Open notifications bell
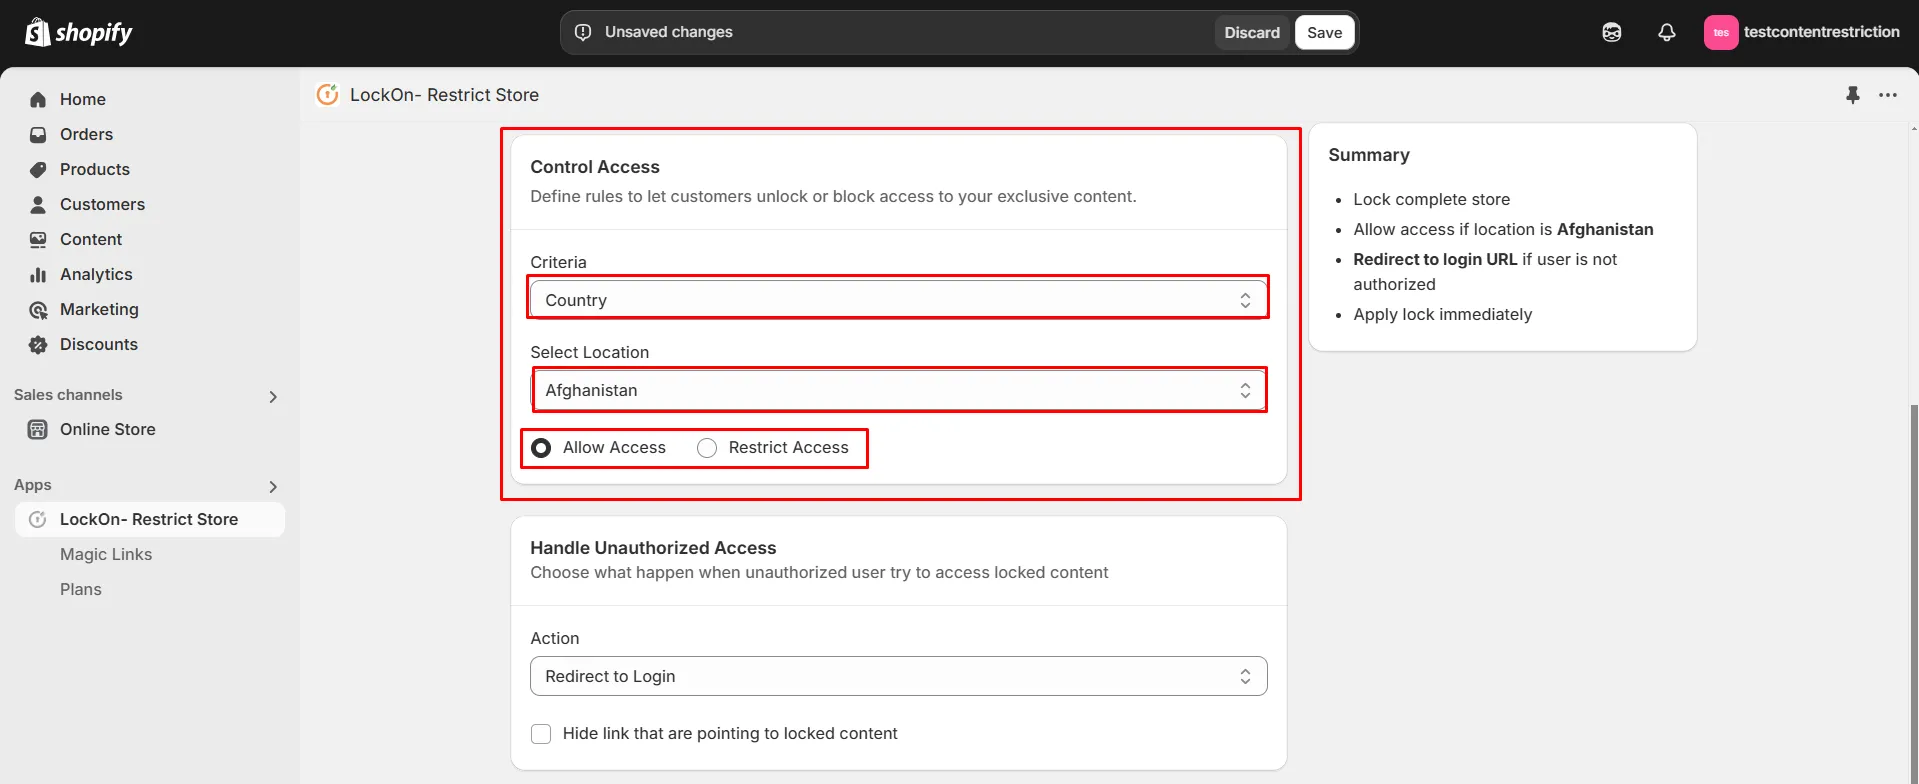This screenshot has width=1919, height=784. coord(1666,32)
